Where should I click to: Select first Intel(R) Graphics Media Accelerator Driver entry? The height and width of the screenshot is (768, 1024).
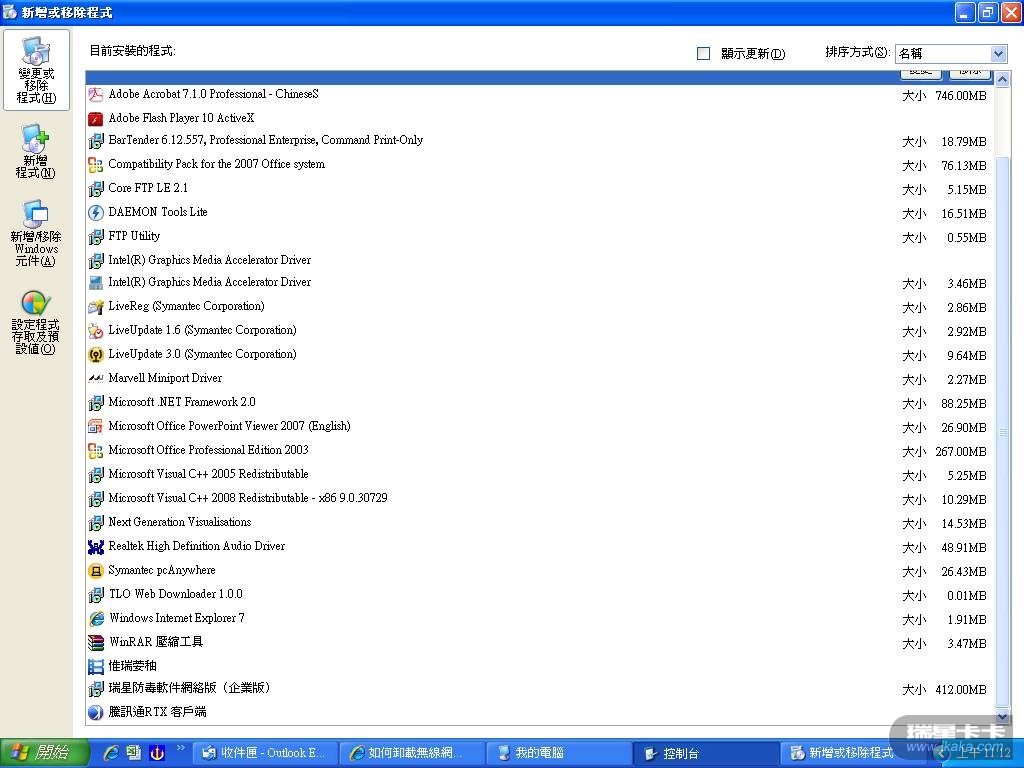click(x=539, y=261)
